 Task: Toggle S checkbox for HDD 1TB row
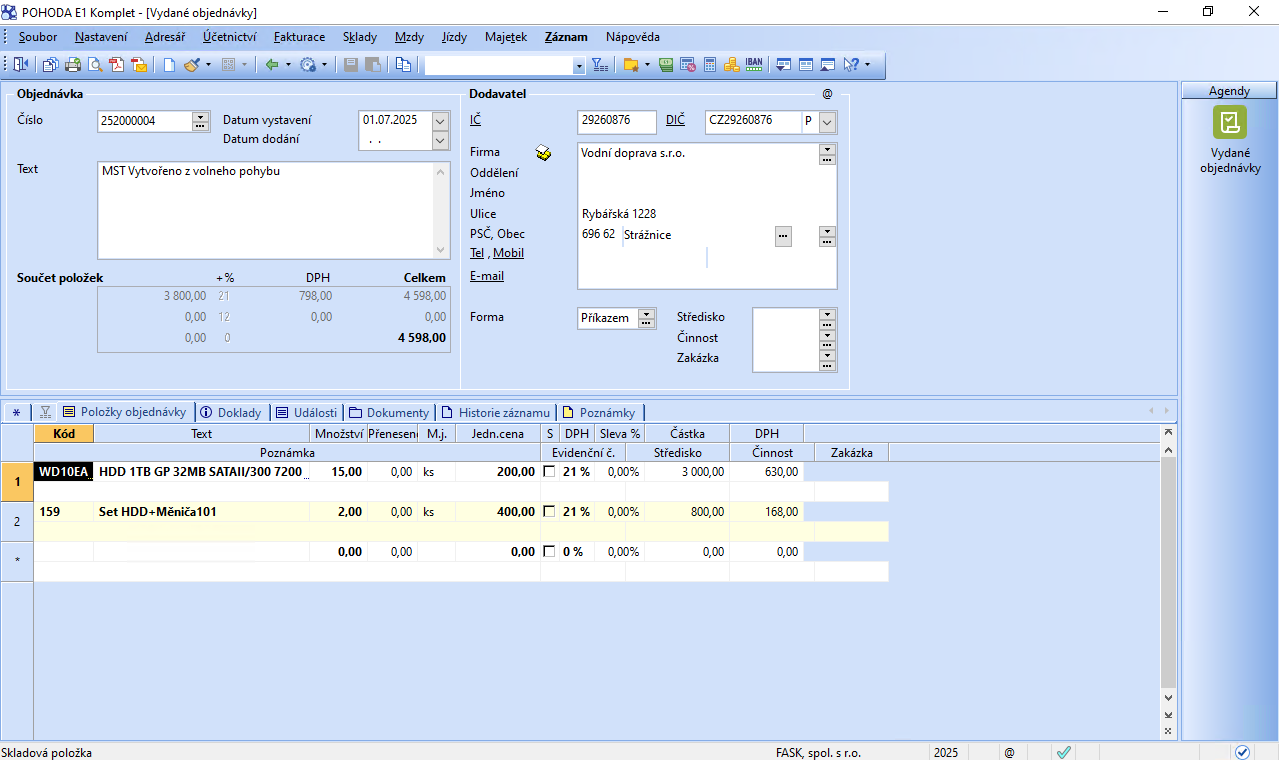click(x=549, y=472)
